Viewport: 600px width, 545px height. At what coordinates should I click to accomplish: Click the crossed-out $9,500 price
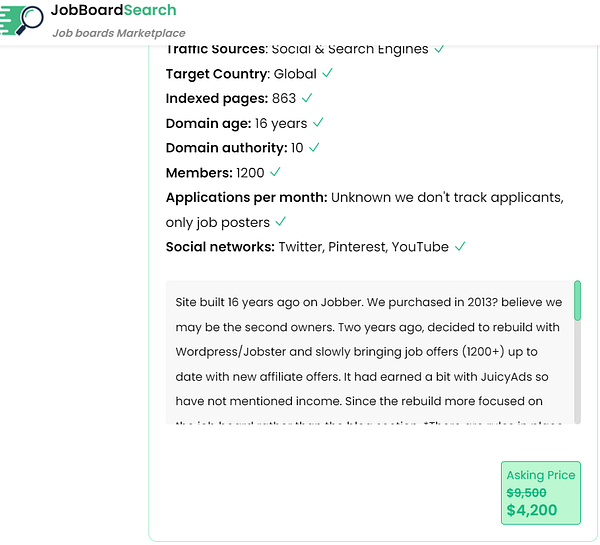click(x=526, y=492)
